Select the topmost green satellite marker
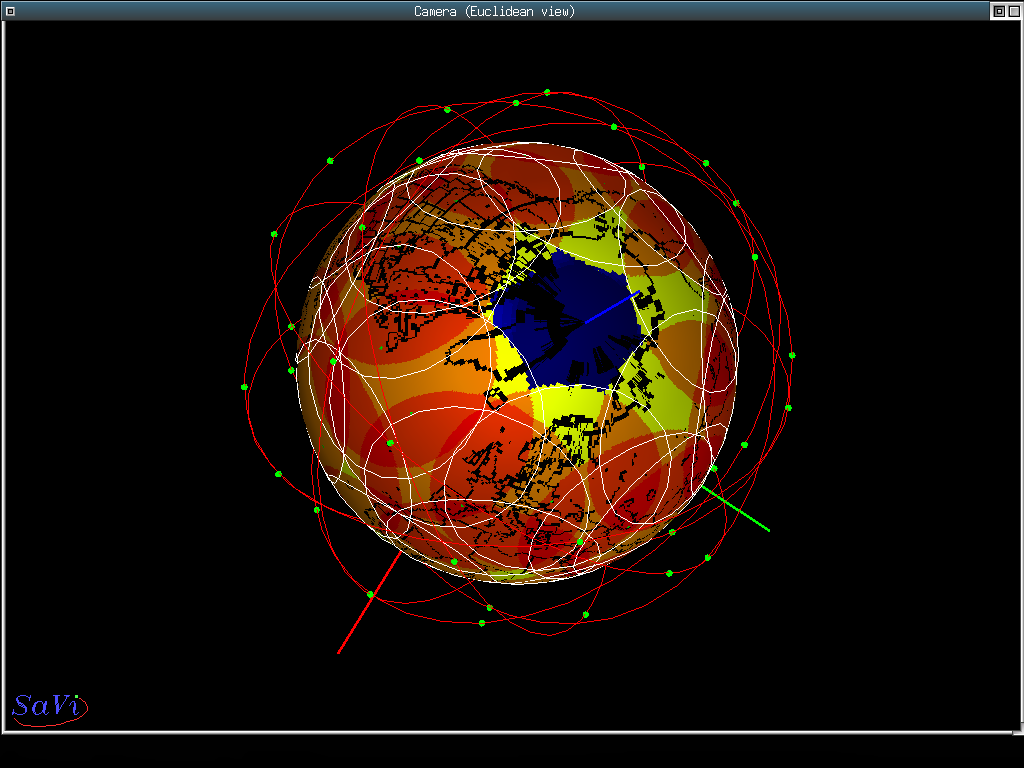1024x768 pixels. click(x=547, y=92)
